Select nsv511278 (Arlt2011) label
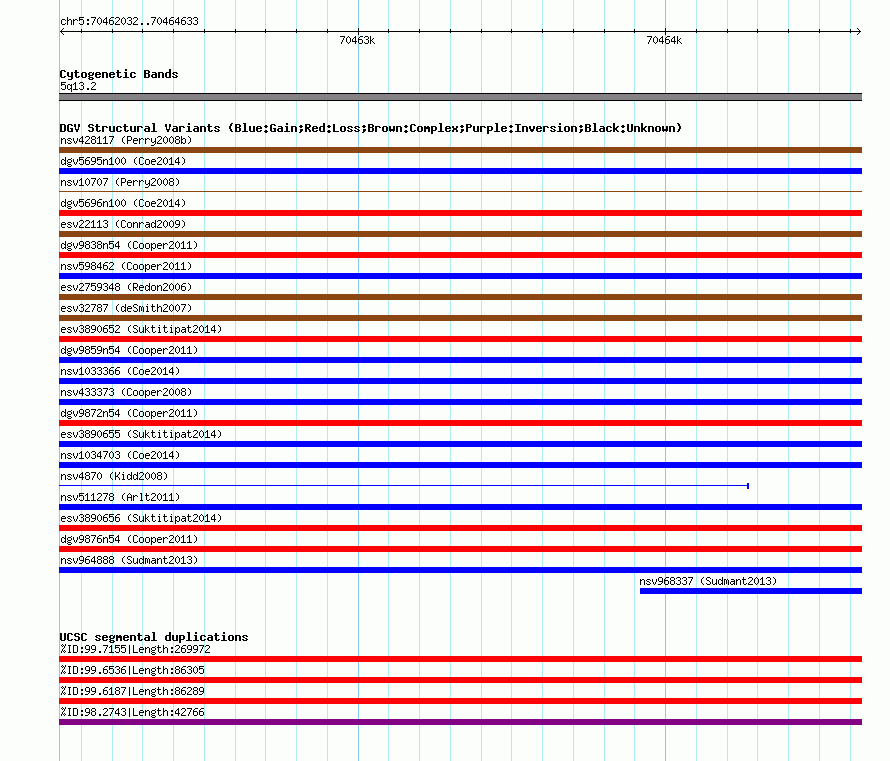Screen dimensions: 890x761 coord(120,497)
